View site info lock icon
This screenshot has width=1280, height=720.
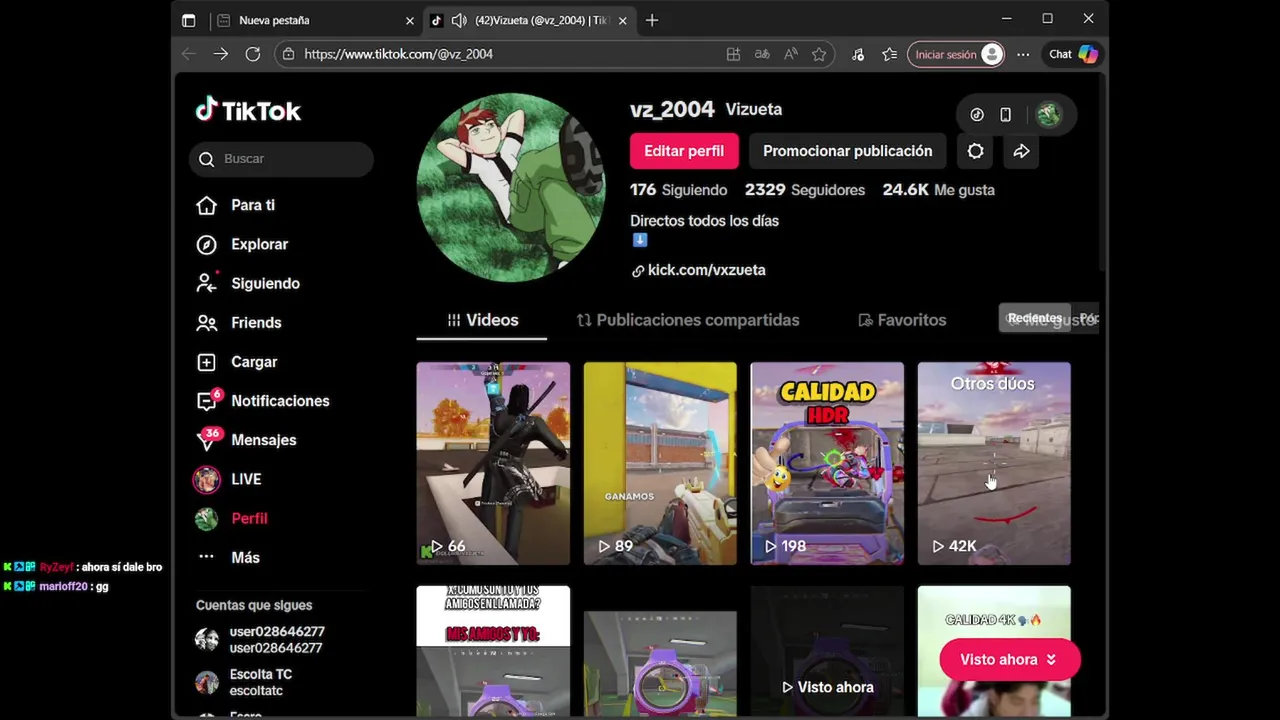point(288,54)
